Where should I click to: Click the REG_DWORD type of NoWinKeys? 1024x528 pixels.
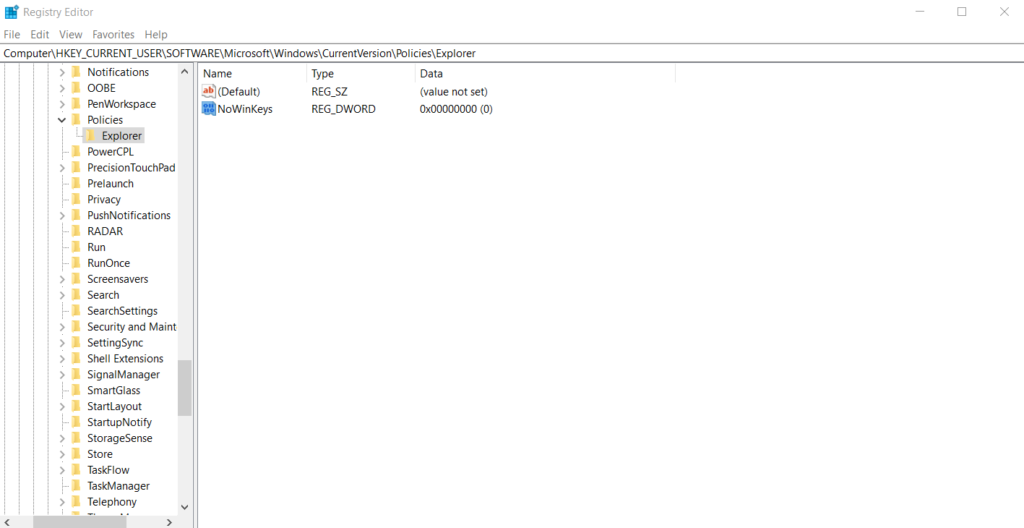tap(344, 109)
